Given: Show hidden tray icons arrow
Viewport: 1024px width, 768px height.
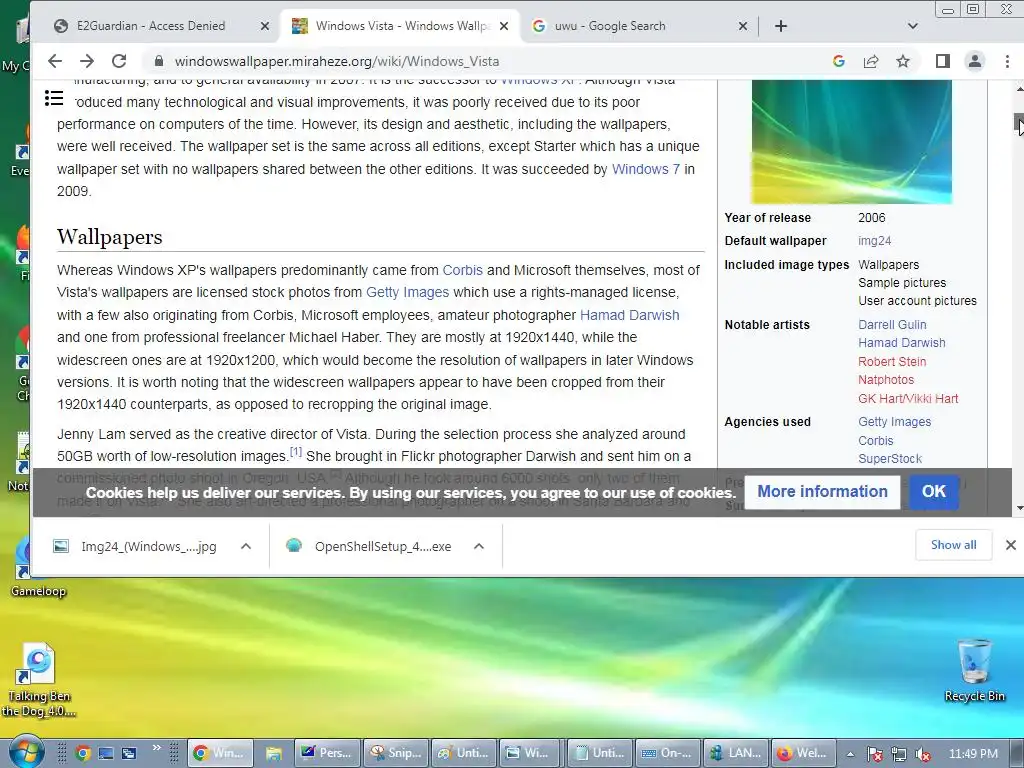Looking at the screenshot, I should click(850, 754).
